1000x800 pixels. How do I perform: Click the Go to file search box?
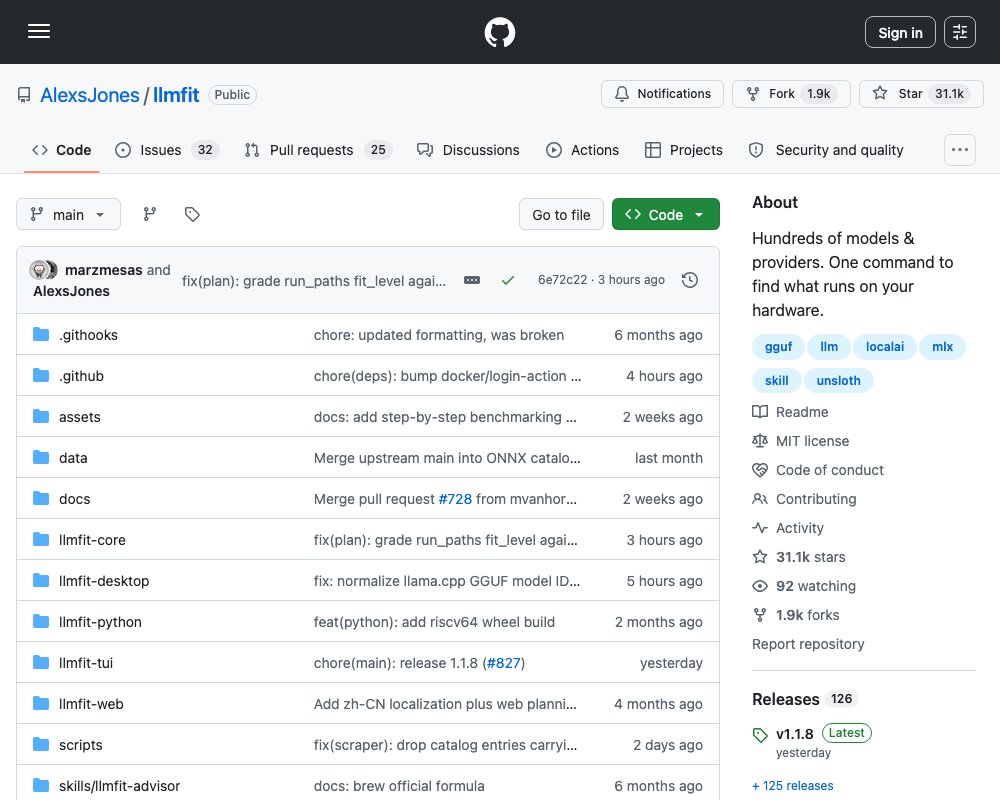(561, 215)
